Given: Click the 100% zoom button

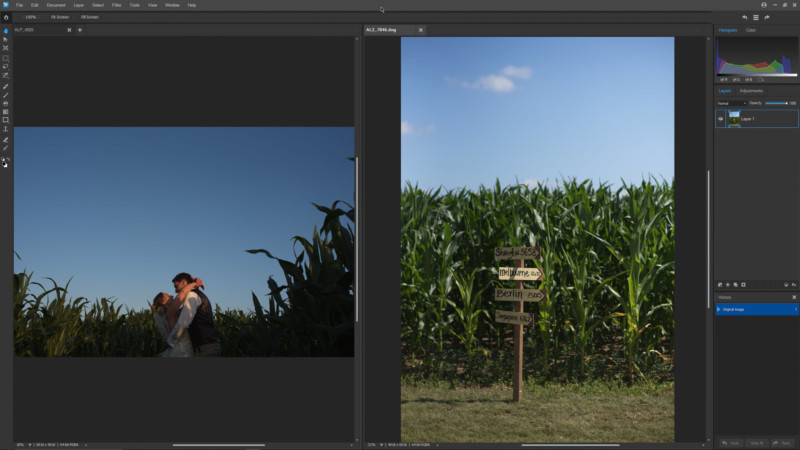Looking at the screenshot, I should point(30,17).
